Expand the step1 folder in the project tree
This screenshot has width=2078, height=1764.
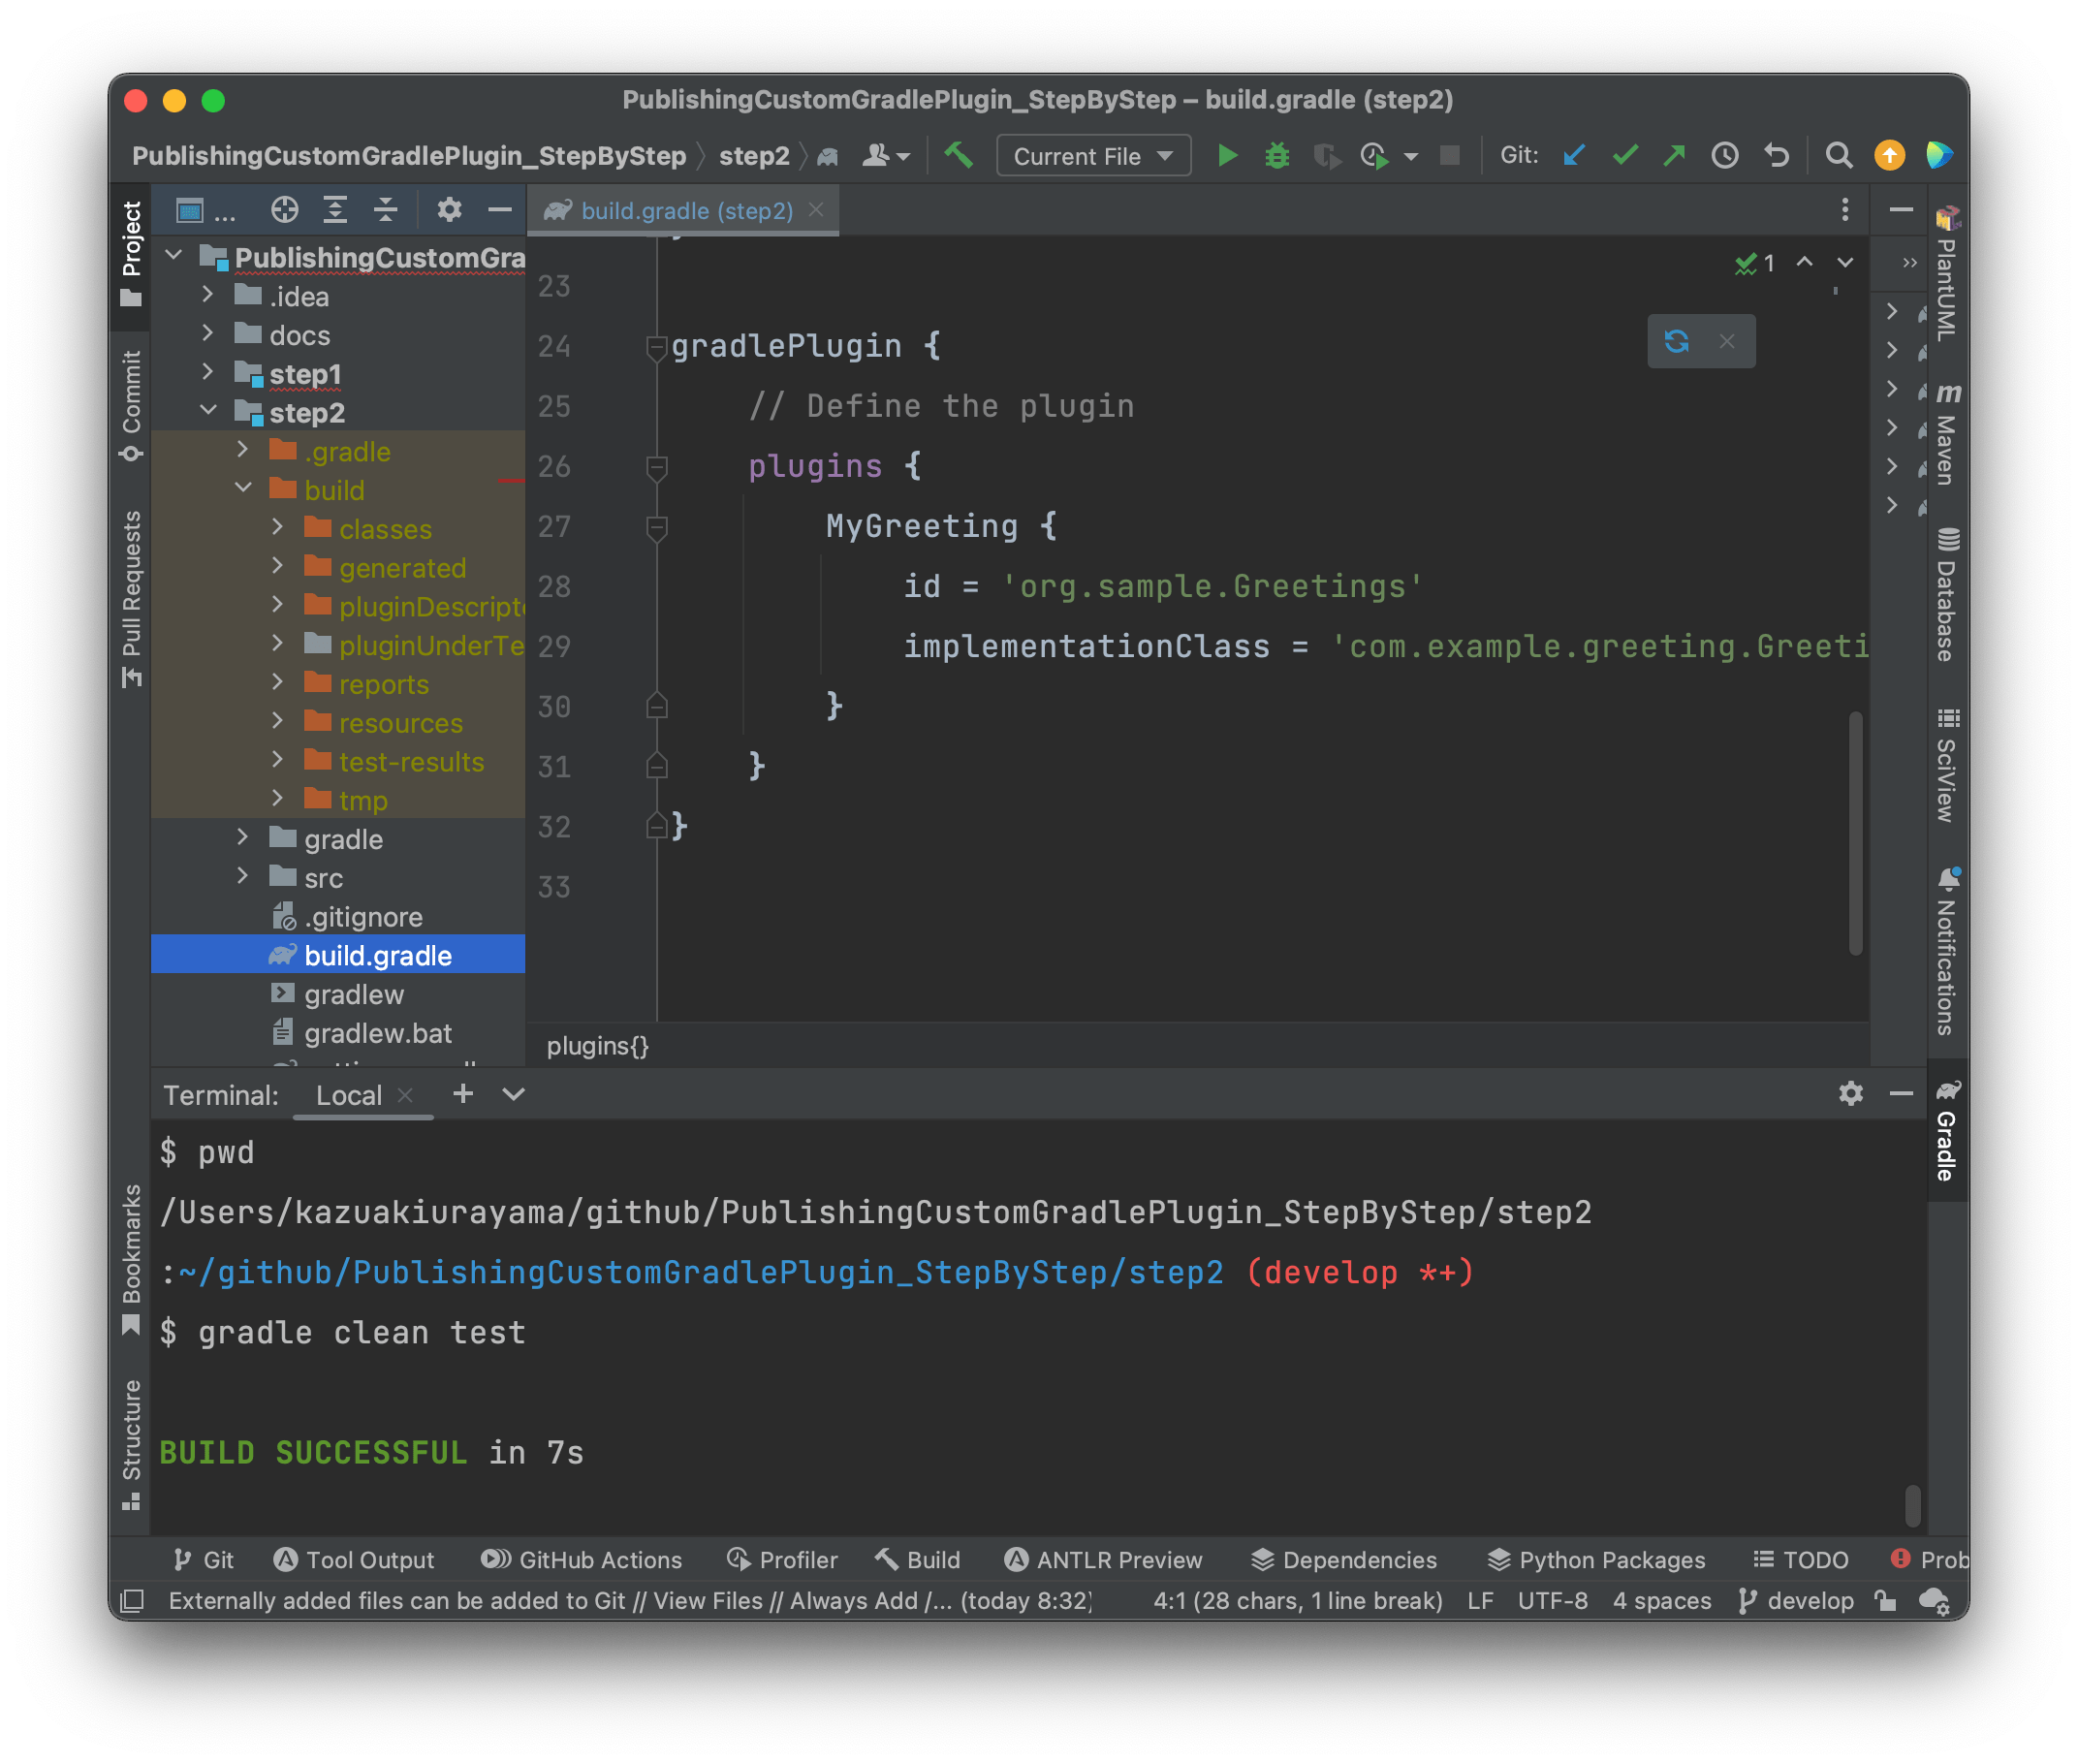[207, 372]
